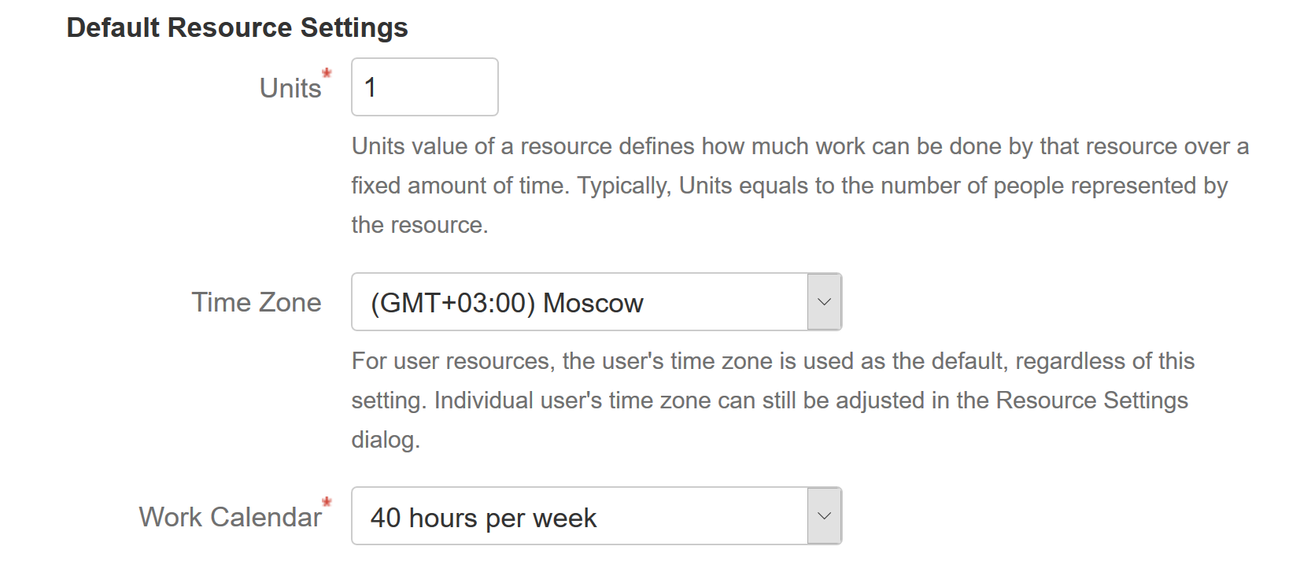Click the 'Work Calendar' field label

click(x=230, y=517)
